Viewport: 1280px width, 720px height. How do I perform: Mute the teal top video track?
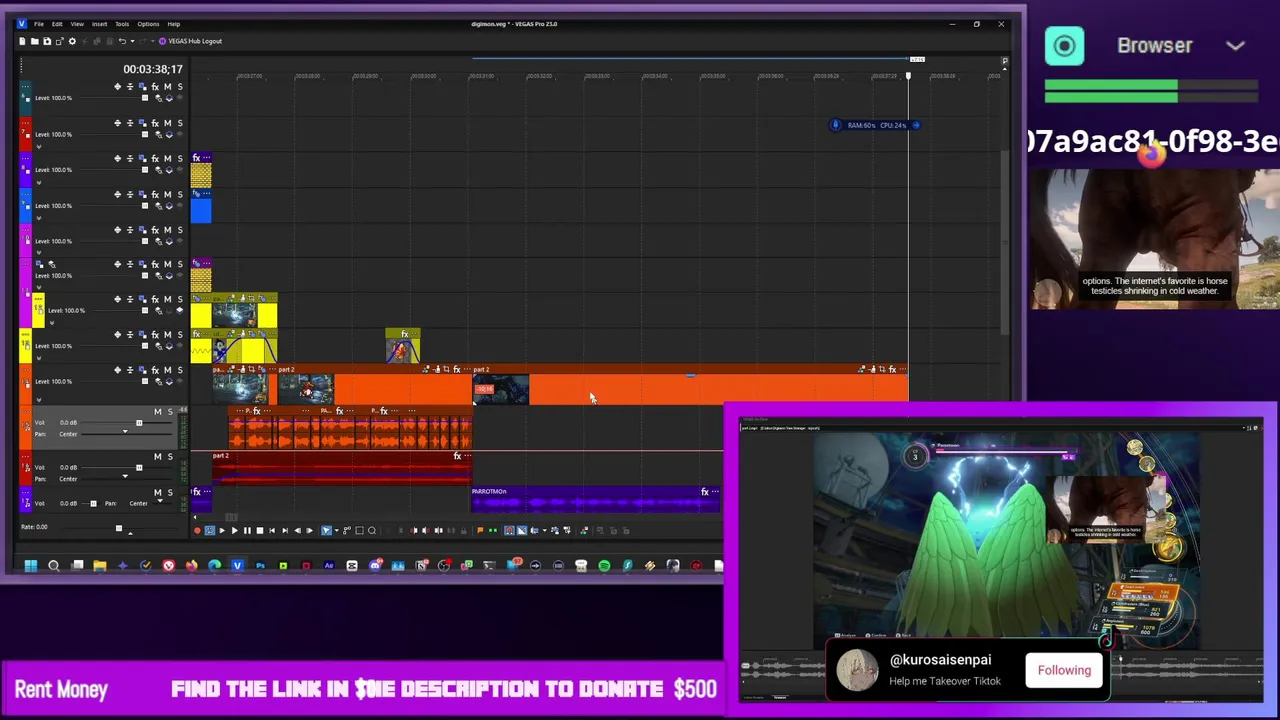167,87
